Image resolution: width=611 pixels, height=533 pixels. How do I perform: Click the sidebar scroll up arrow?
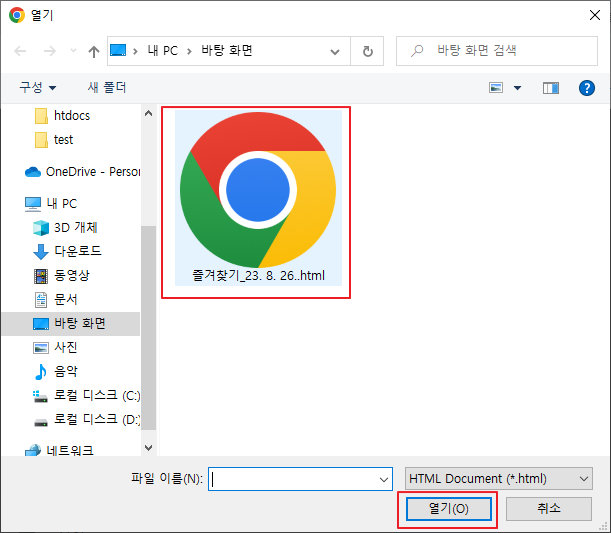[x=148, y=113]
